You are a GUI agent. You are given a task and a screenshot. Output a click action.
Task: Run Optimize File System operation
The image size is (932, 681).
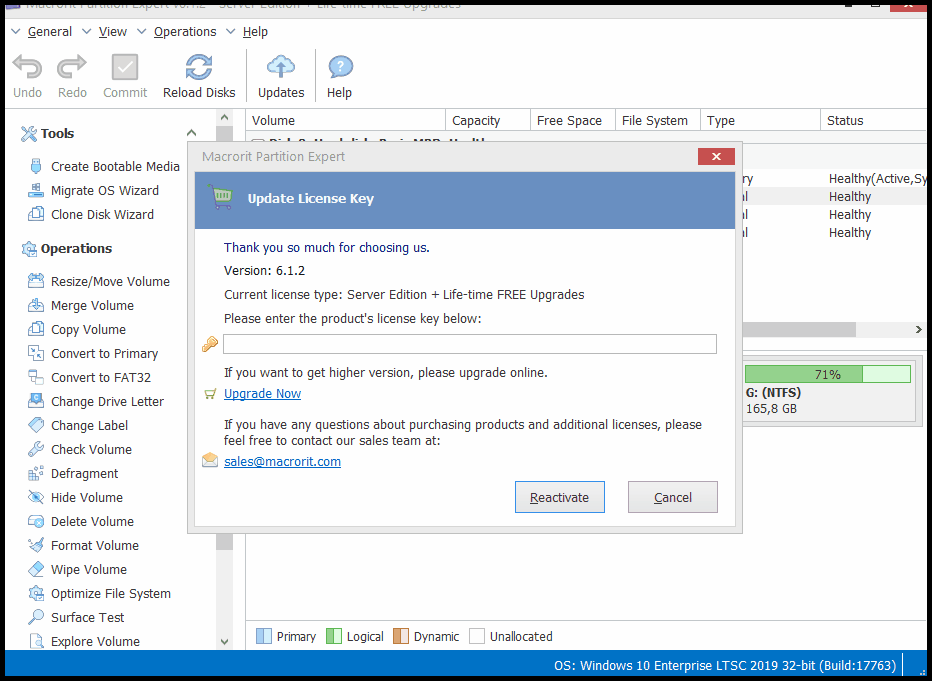point(100,593)
